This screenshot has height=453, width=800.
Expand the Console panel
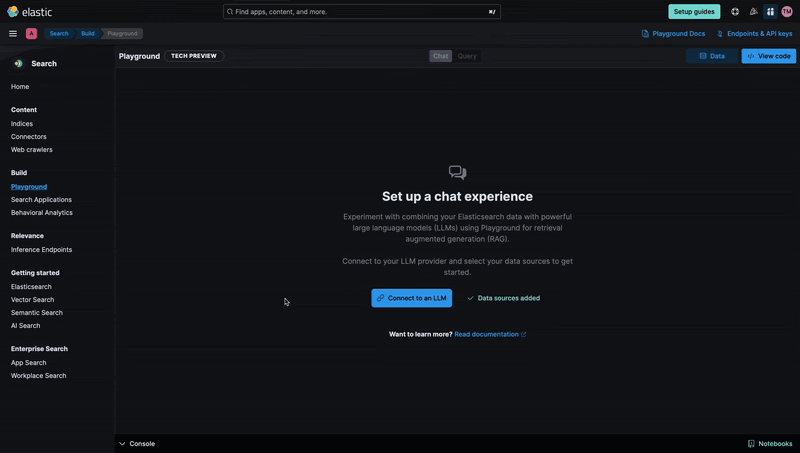click(137, 444)
